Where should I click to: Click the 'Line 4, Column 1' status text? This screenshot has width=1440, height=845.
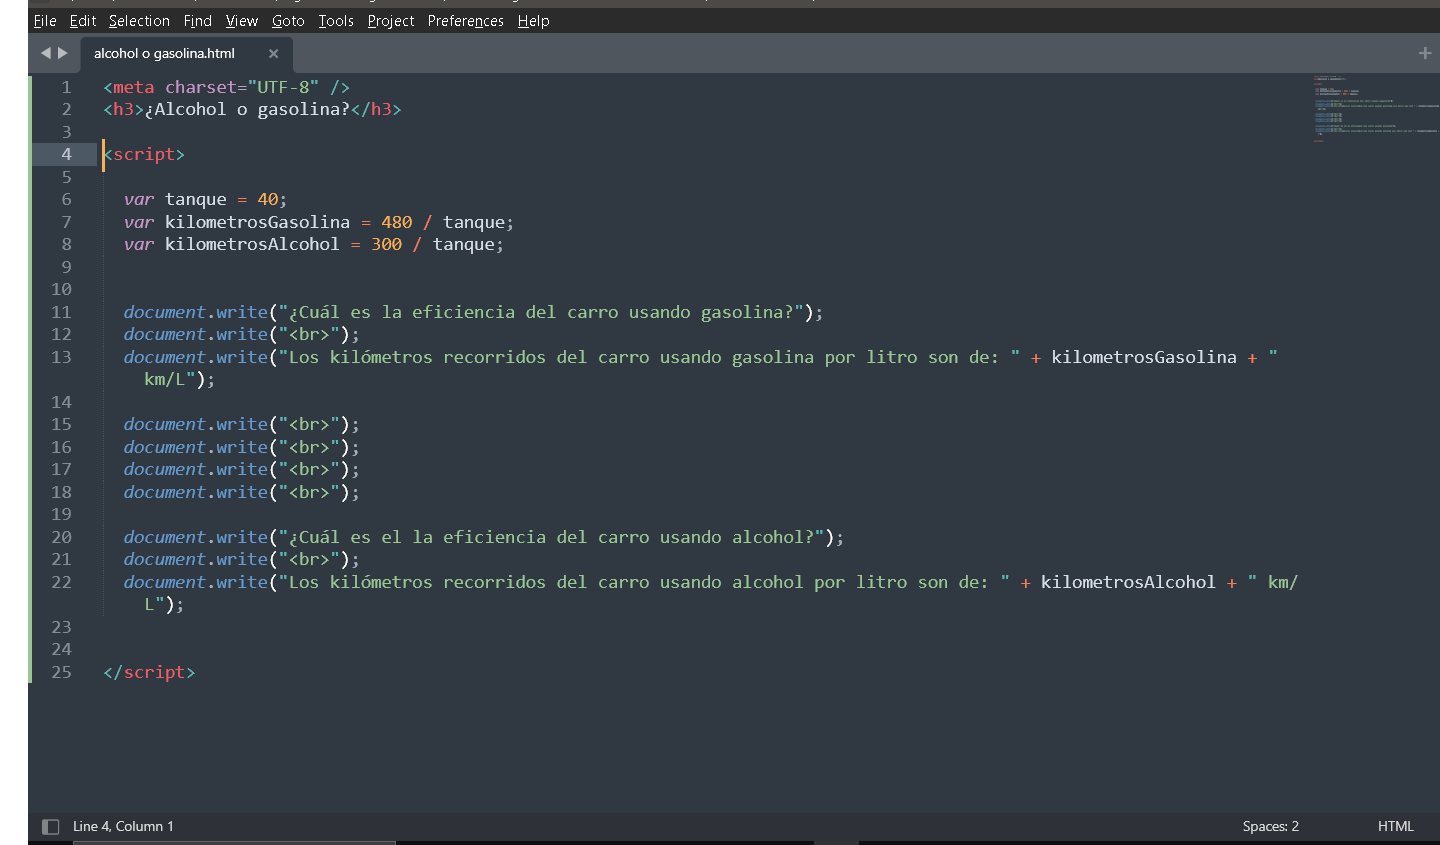coord(123,826)
